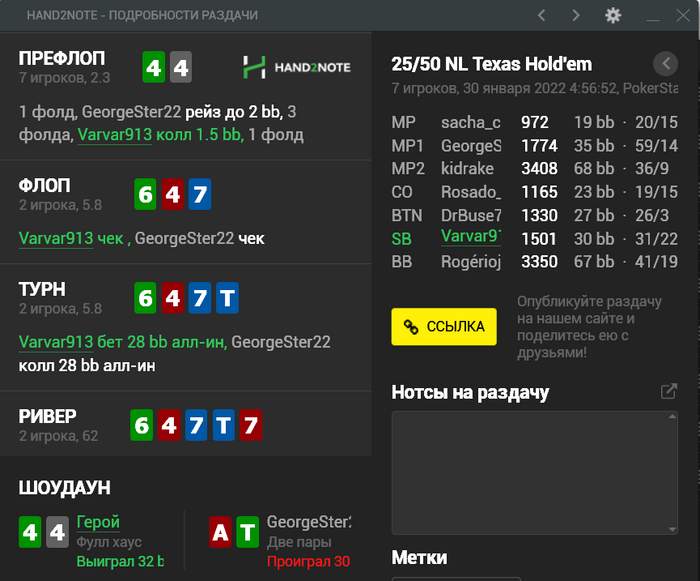Click green T card of GeorgeSter showdown

point(247,532)
